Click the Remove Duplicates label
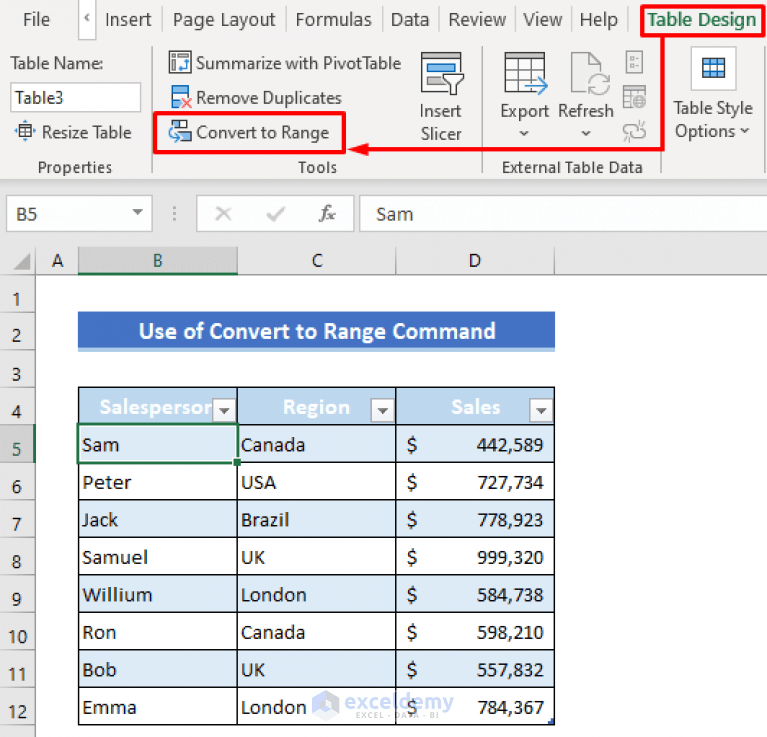767x737 pixels. (269, 97)
